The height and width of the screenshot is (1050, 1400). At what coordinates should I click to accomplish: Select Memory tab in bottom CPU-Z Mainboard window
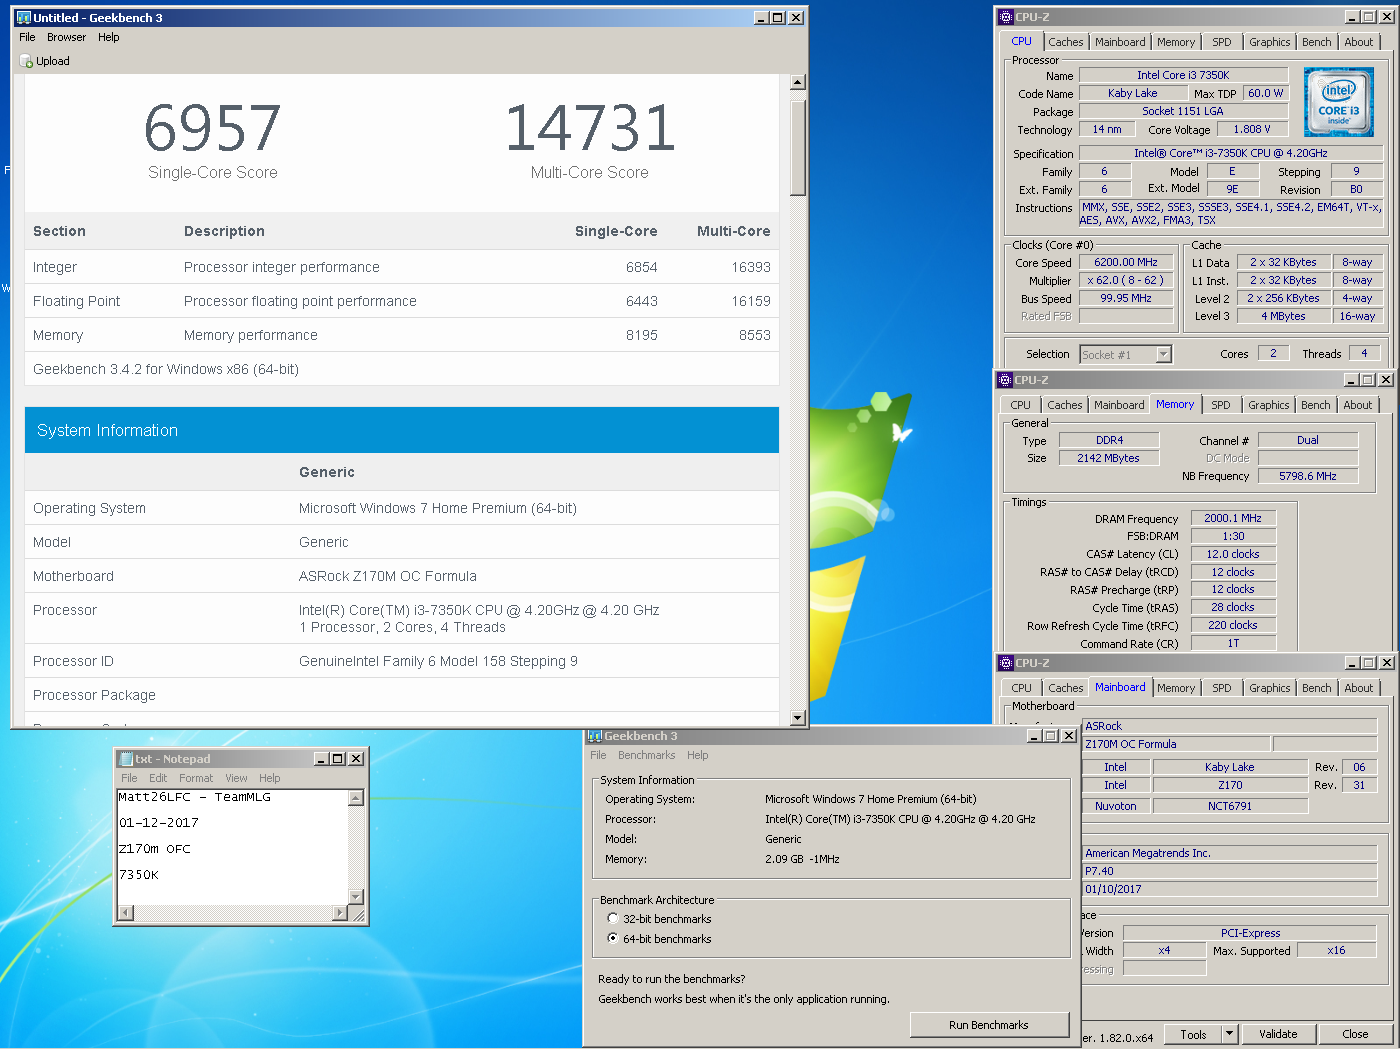[x=1176, y=688]
